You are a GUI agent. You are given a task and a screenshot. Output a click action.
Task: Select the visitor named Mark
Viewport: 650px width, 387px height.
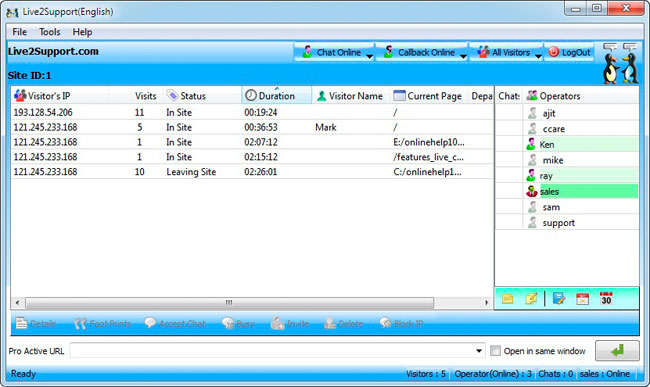(x=252, y=127)
